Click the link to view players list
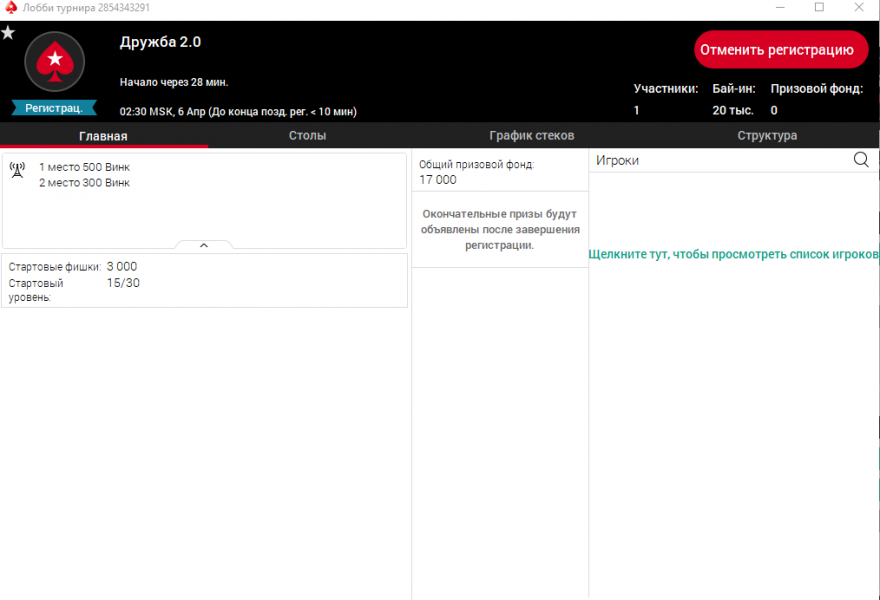Screen dimensions: 880x600 point(734,255)
